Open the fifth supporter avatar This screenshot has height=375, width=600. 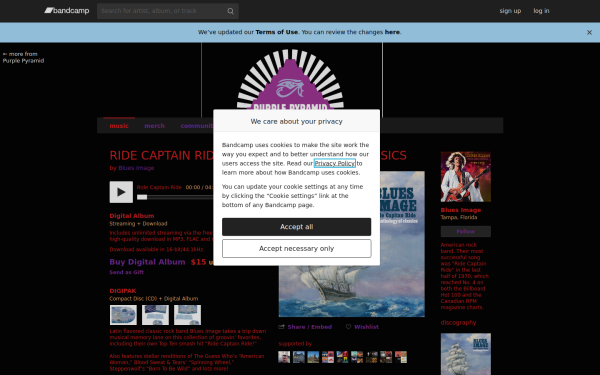point(342,357)
